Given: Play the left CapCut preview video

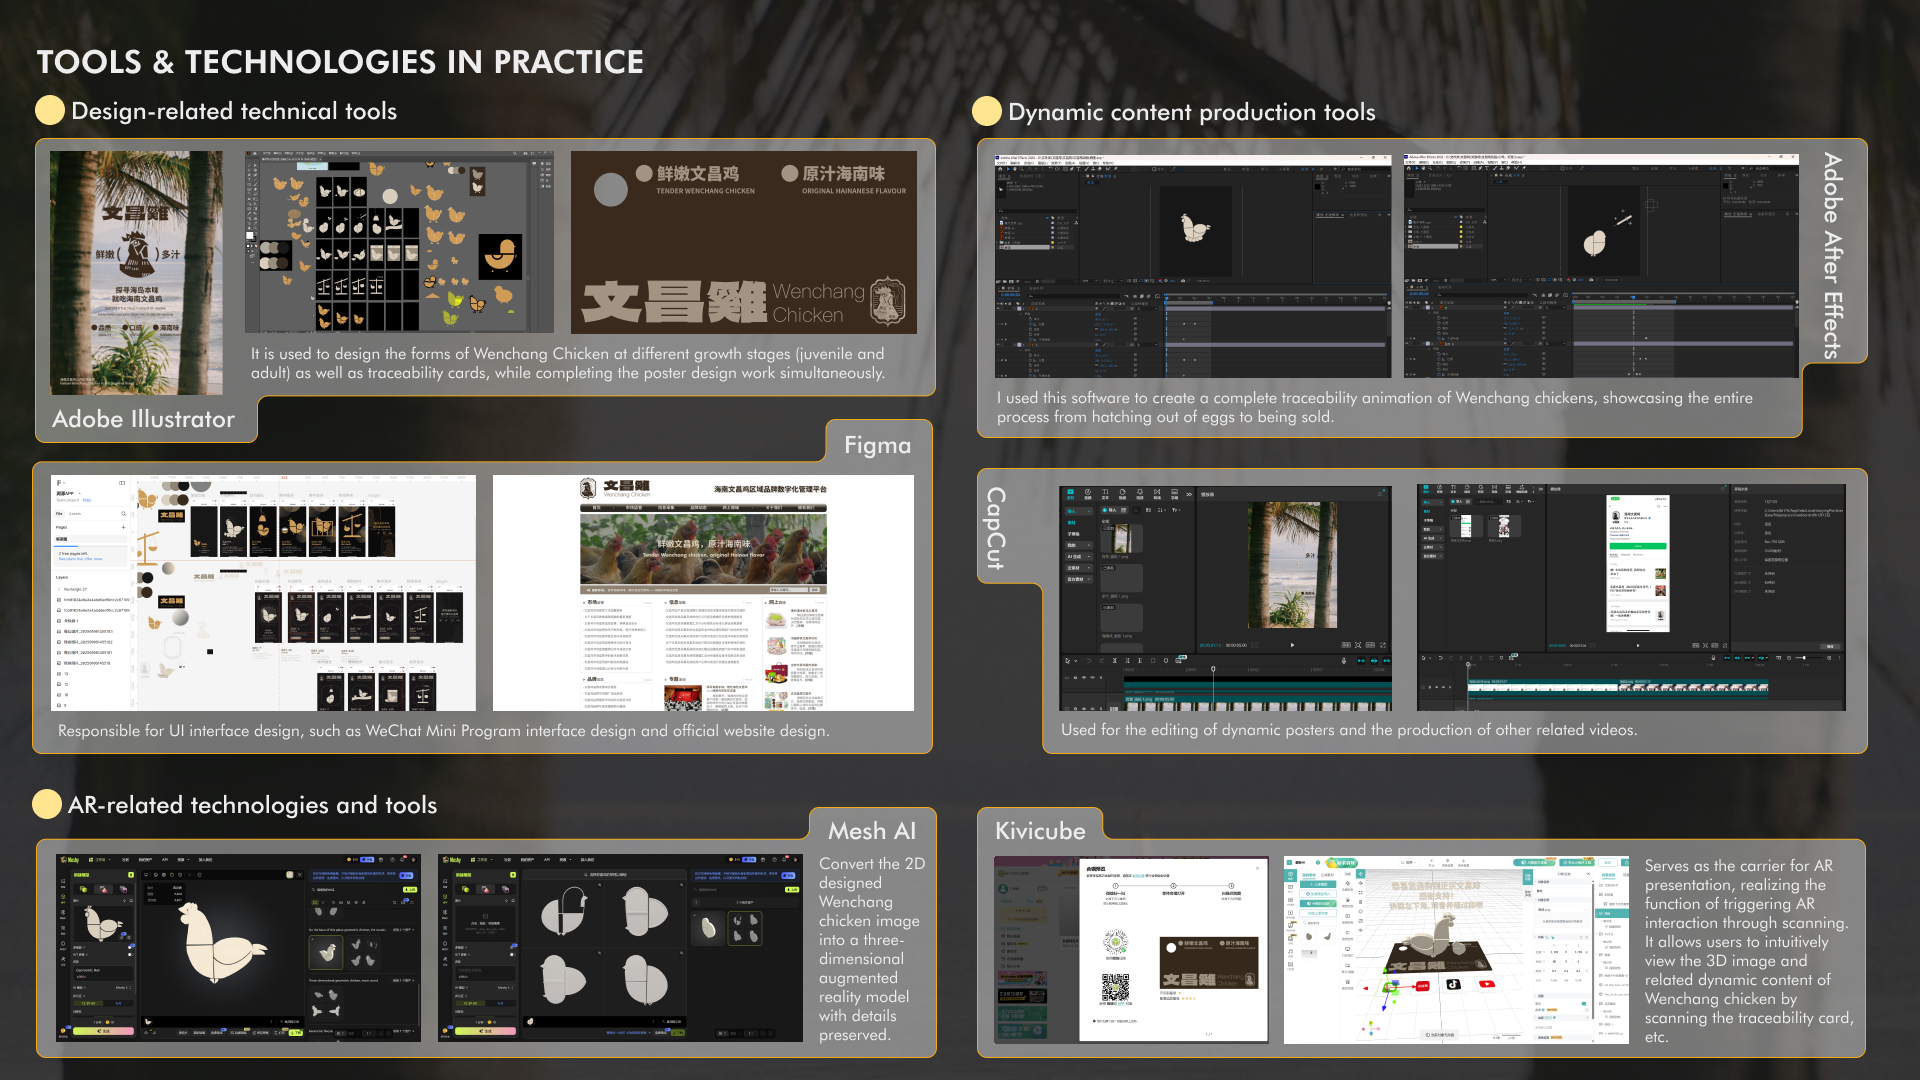Looking at the screenshot, I should click(x=1291, y=645).
